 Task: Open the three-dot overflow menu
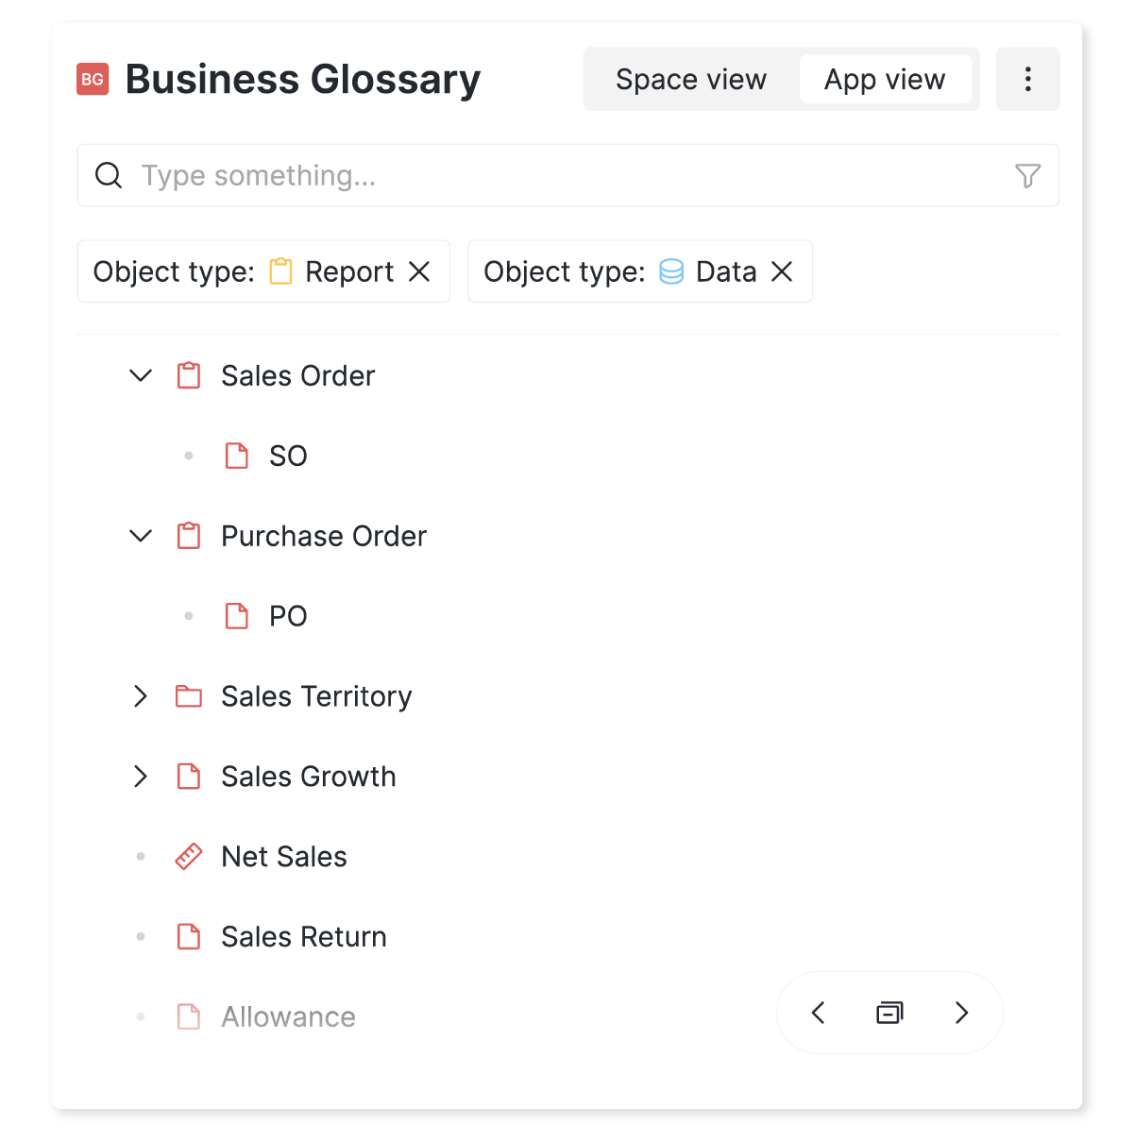pos(1028,79)
